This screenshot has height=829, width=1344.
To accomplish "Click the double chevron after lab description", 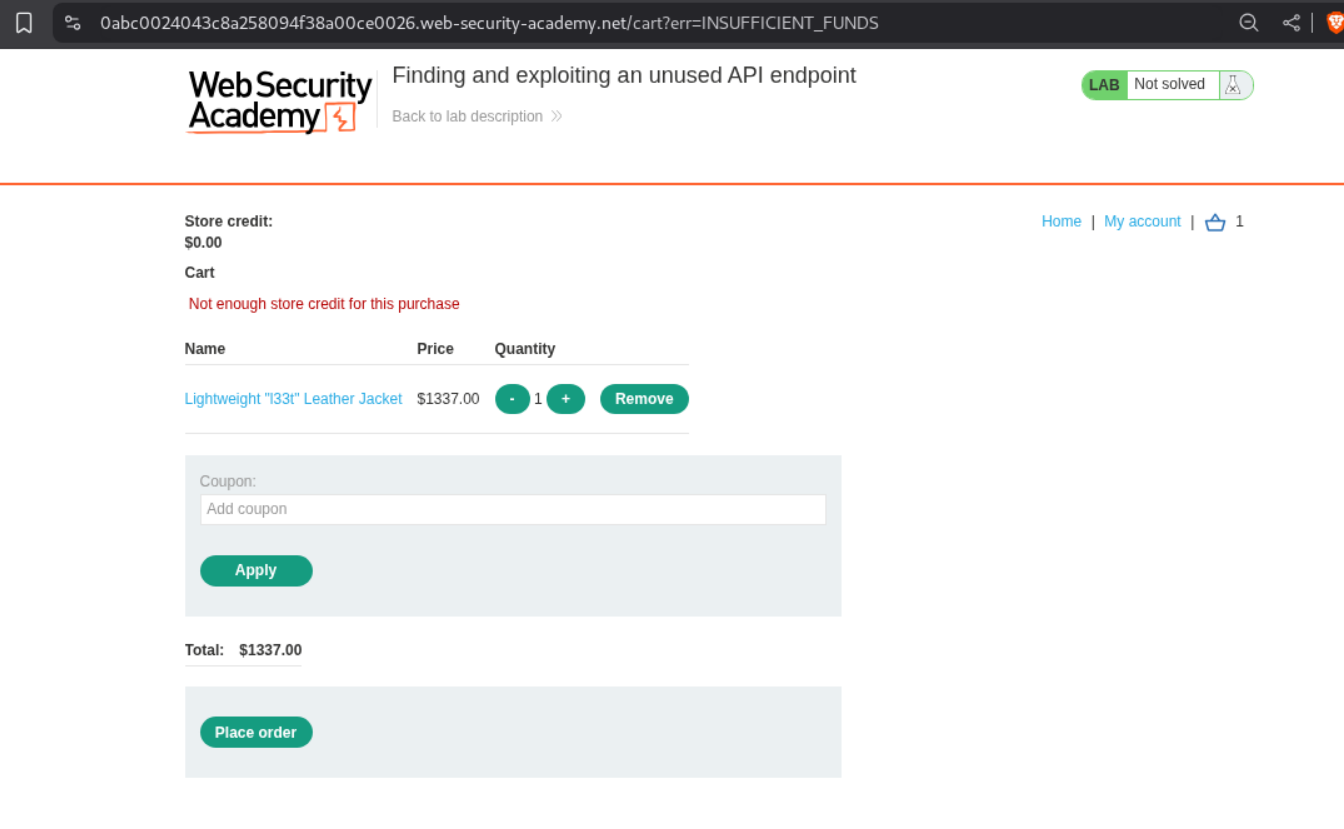I will [x=557, y=116].
